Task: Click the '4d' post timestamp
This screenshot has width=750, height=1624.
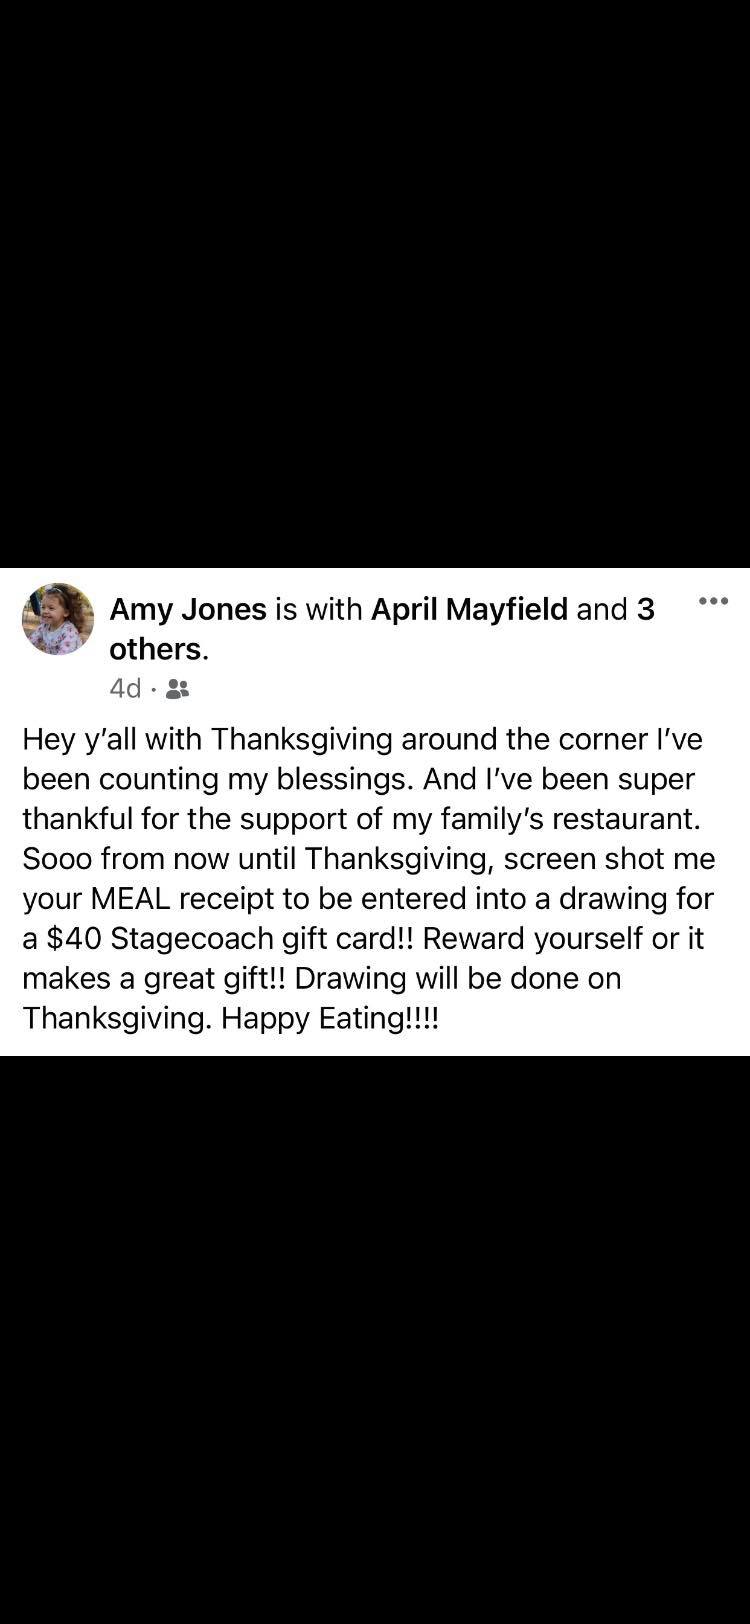Action: click(x=125, y=689)
